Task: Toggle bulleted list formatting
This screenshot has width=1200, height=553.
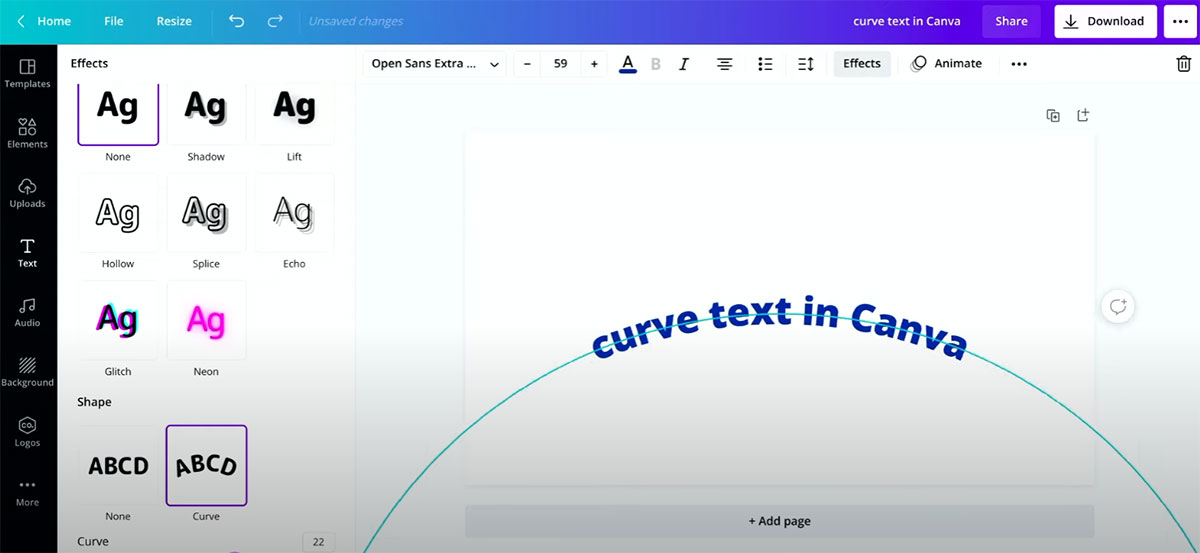Action: pyautogui.click(x=766, y=64)
